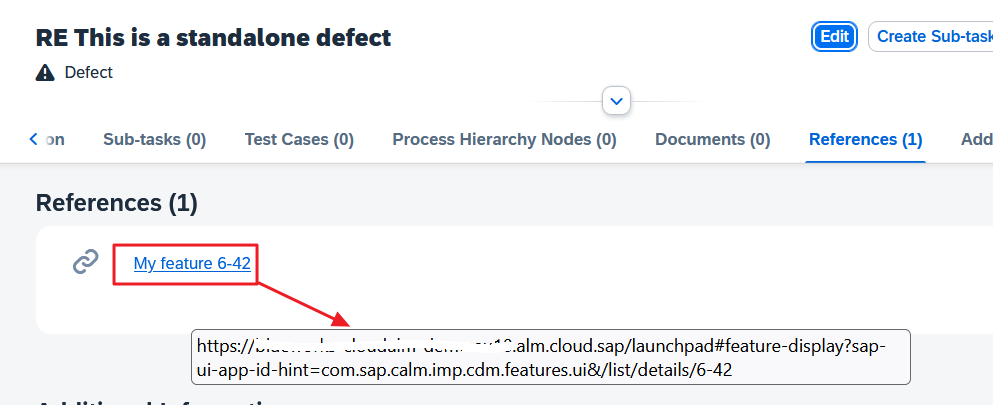993x405 pixels.
Task: Click the Create Sub-task button
Action: 930,37
